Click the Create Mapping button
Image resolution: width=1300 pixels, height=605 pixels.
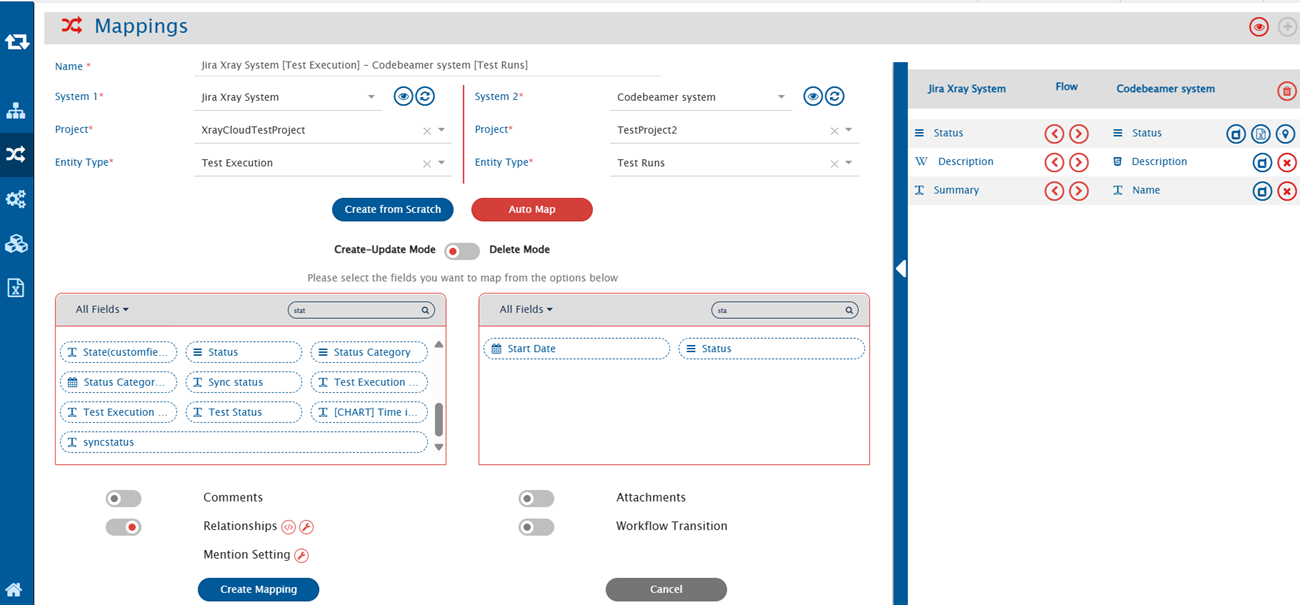pos(258,589)
